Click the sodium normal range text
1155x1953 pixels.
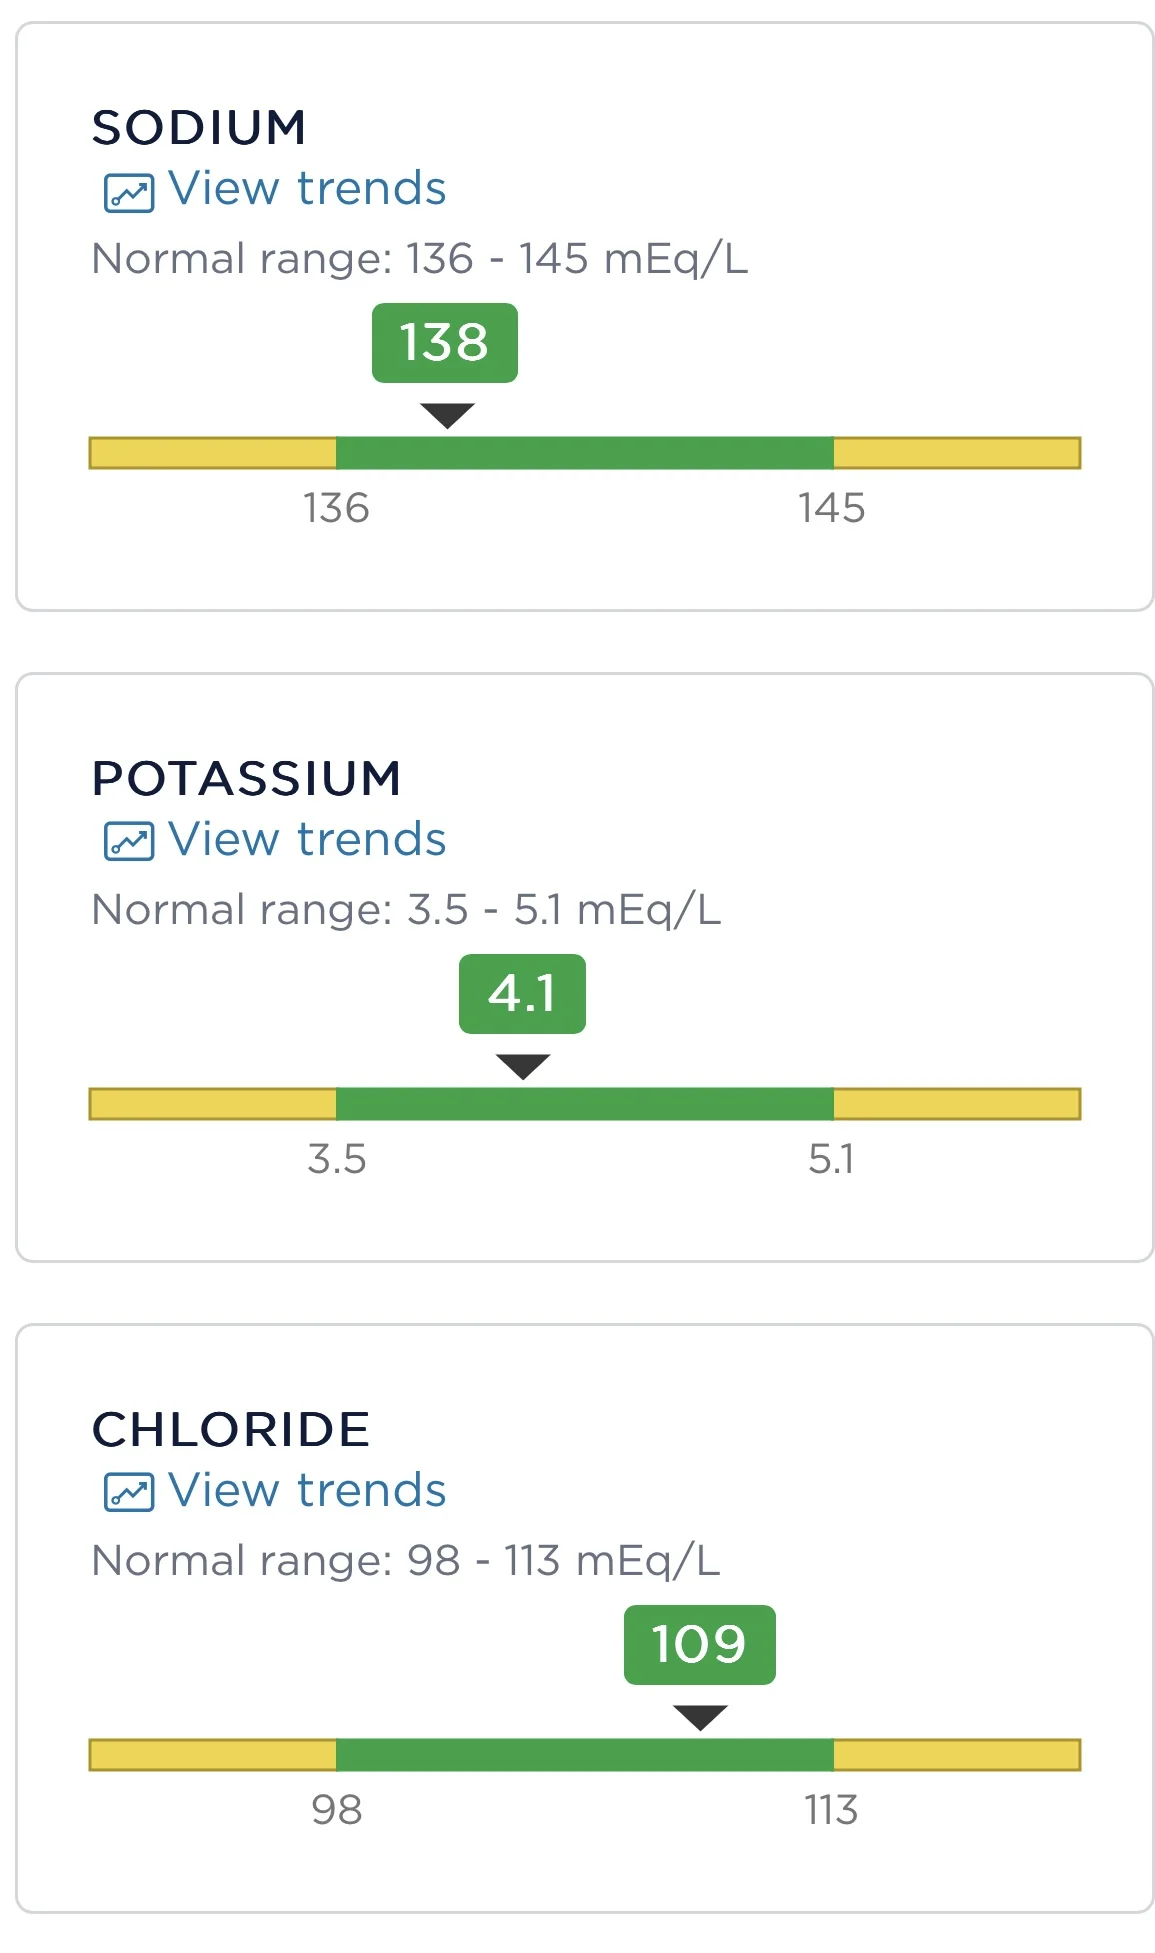click(x=419, y=259)
